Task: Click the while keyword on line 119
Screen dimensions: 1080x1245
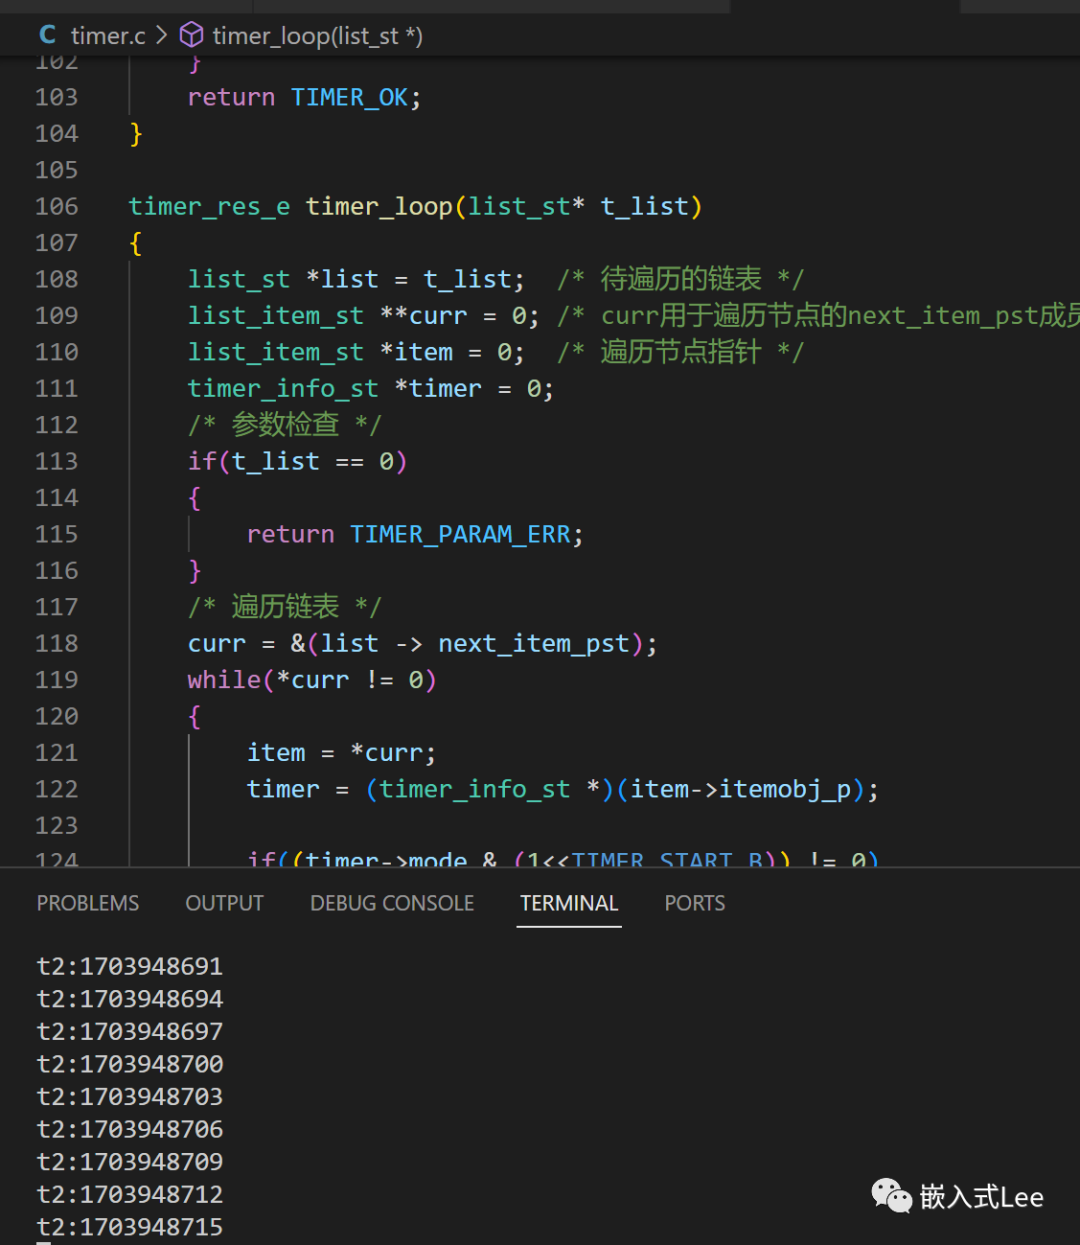Action: point(224,680)
